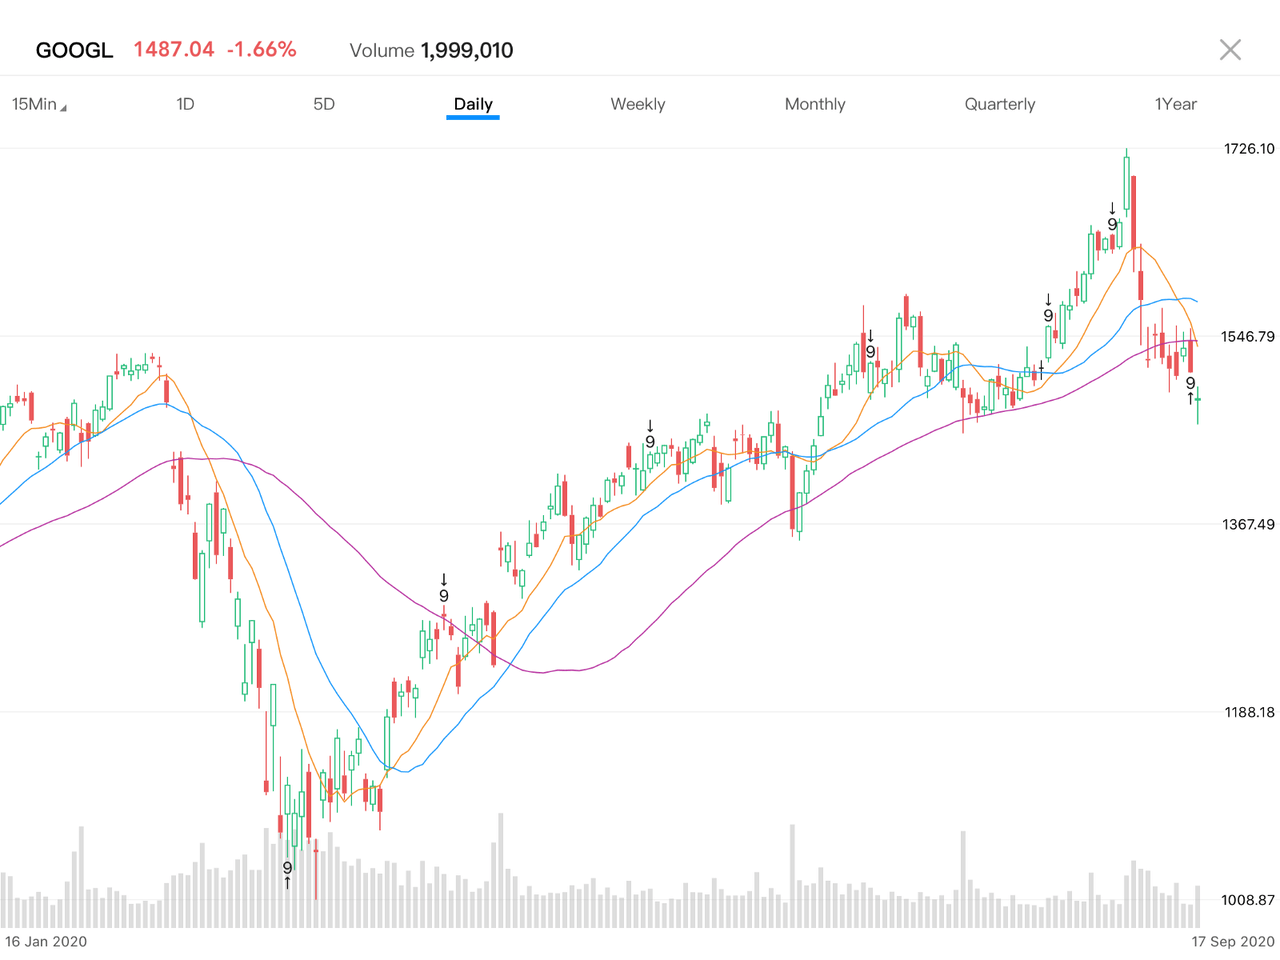Click the 16 Jan 2020 date label

[46, 941]
